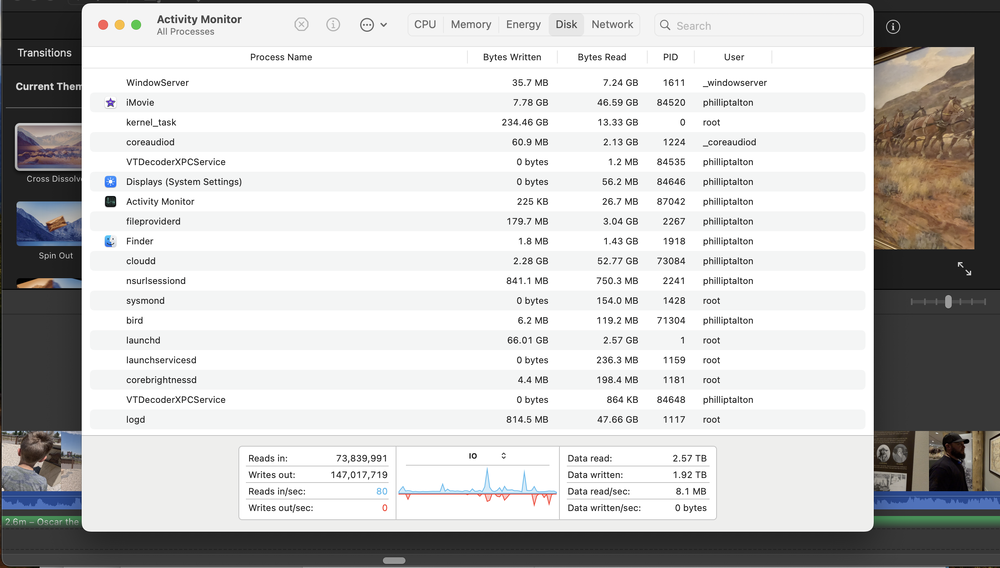Click the 234.46 GB bytes written value

[x=524, y=122]
